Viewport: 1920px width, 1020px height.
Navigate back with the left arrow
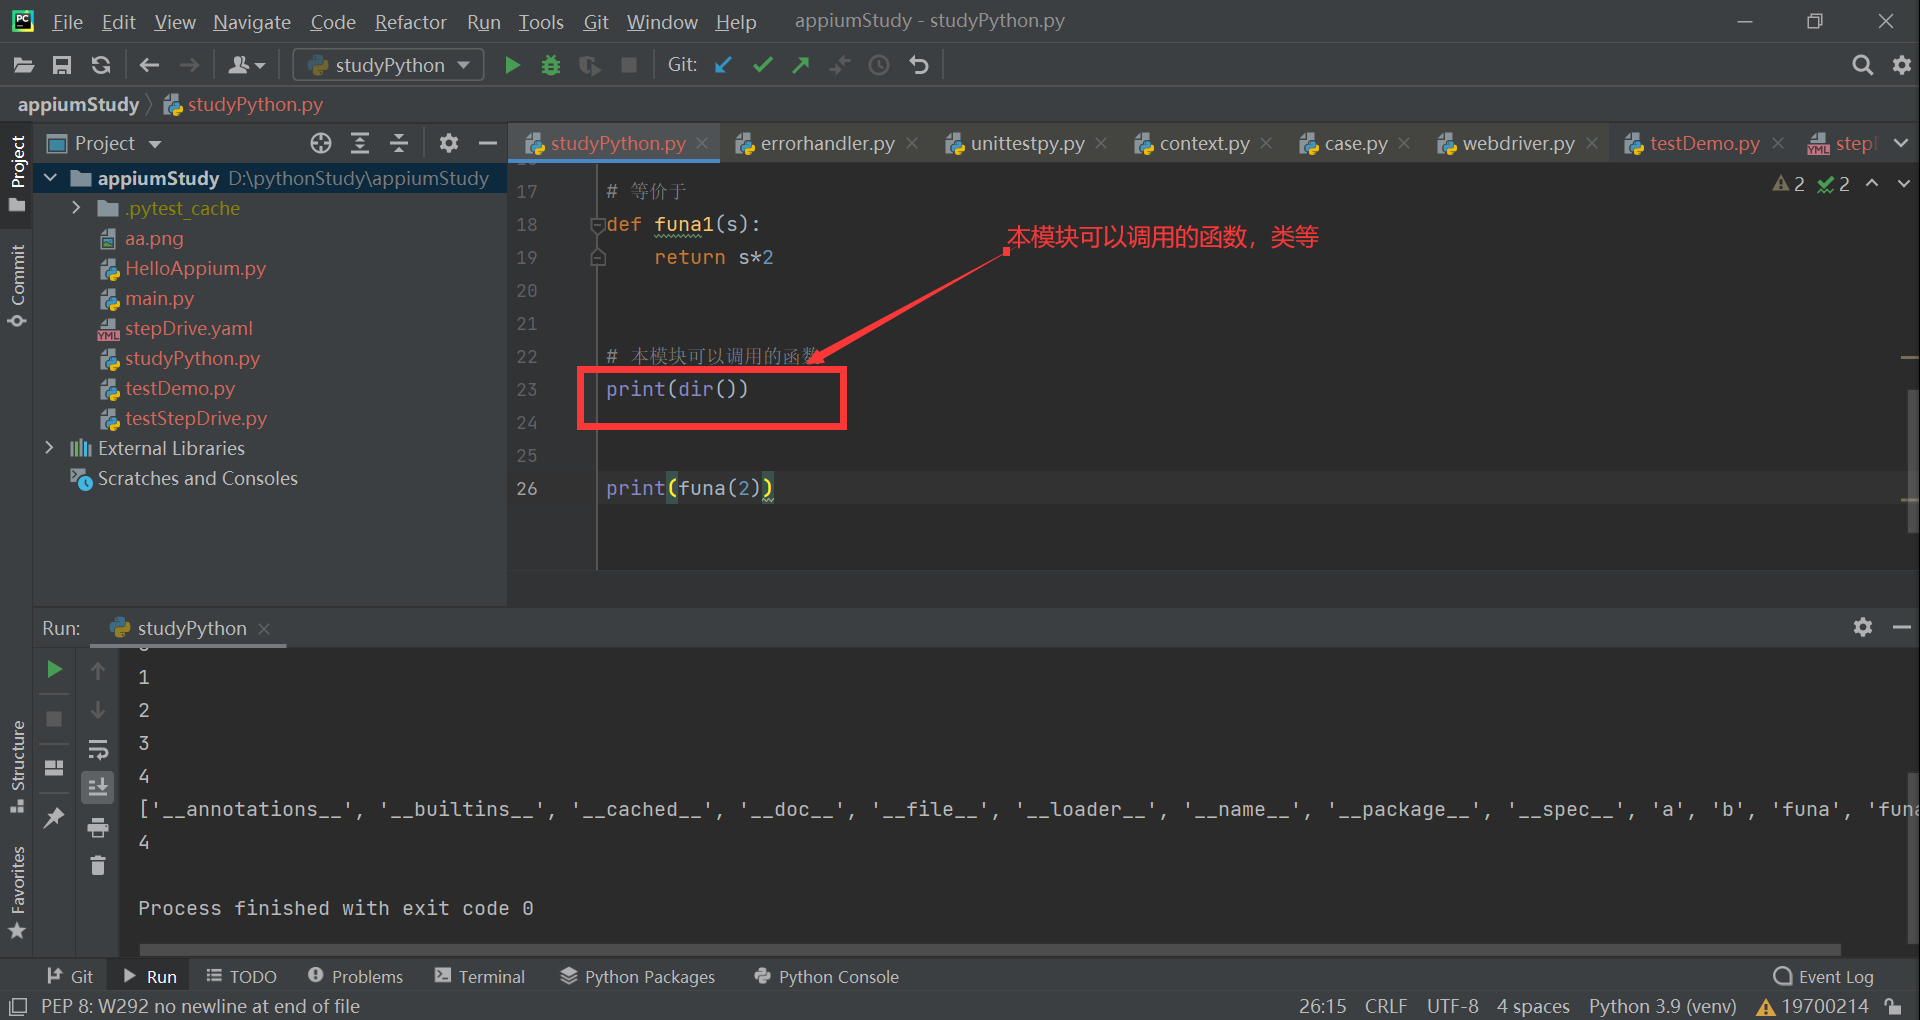click(149, 65)
